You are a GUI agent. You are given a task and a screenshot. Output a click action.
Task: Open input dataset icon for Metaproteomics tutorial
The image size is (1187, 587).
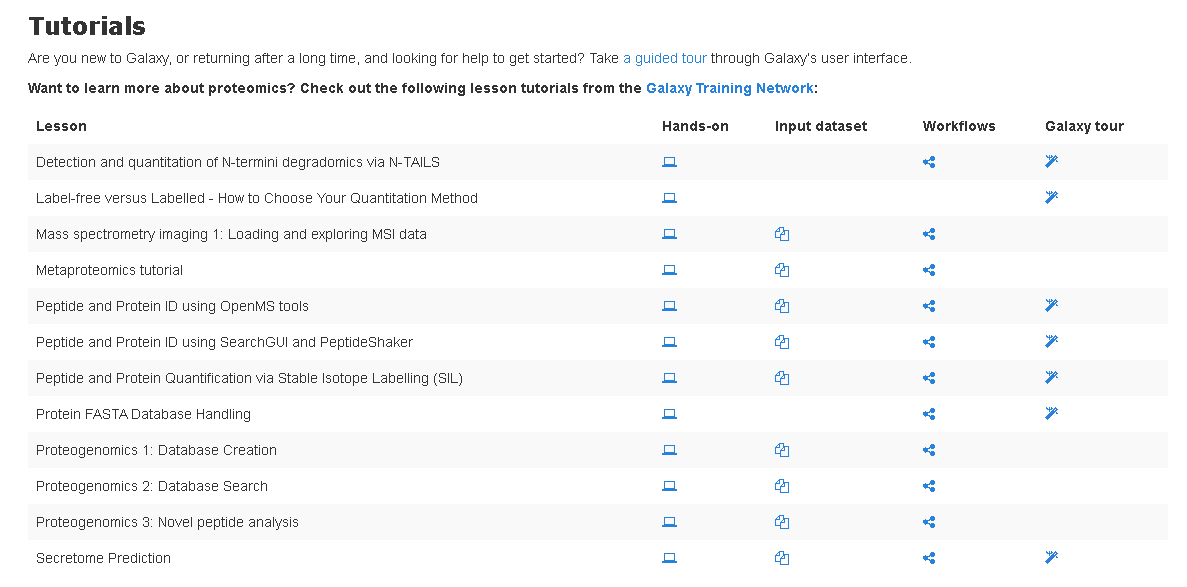pyautogui.click(x=782, y=270)
